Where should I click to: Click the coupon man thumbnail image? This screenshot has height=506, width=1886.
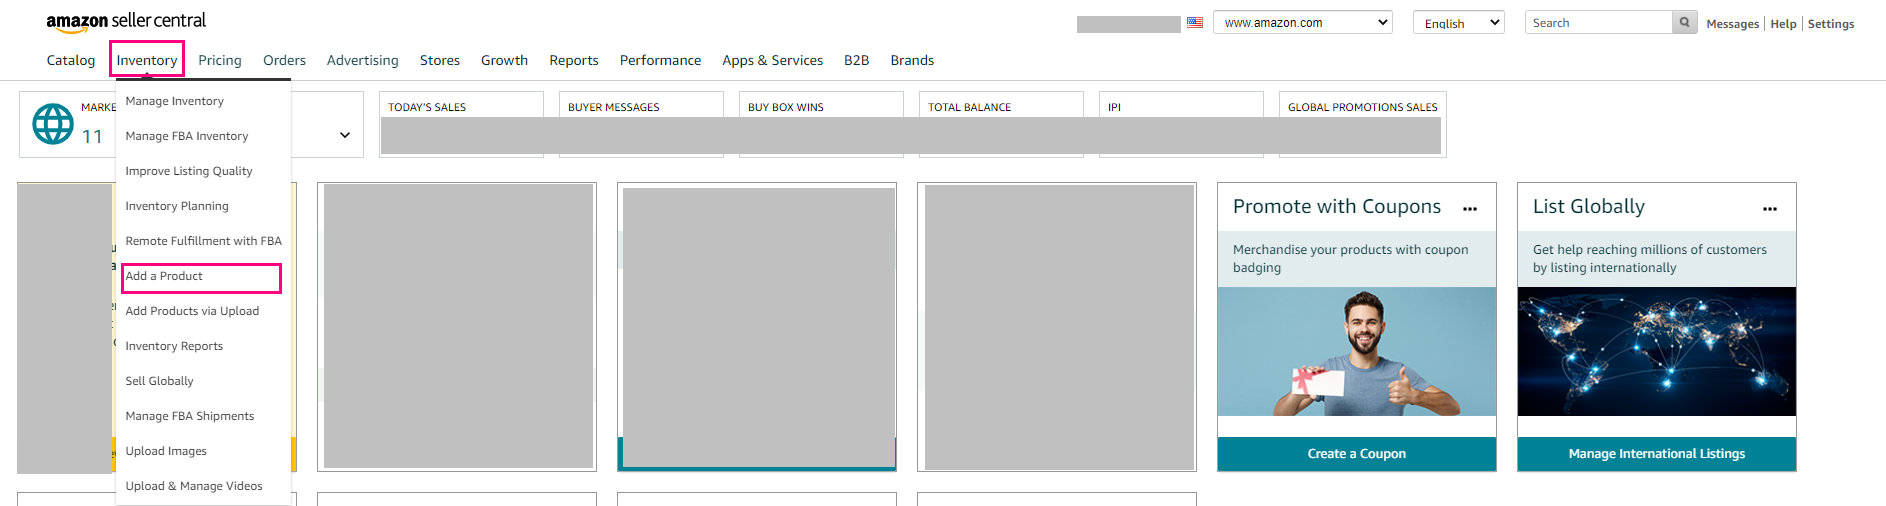tap(1357, 352)
